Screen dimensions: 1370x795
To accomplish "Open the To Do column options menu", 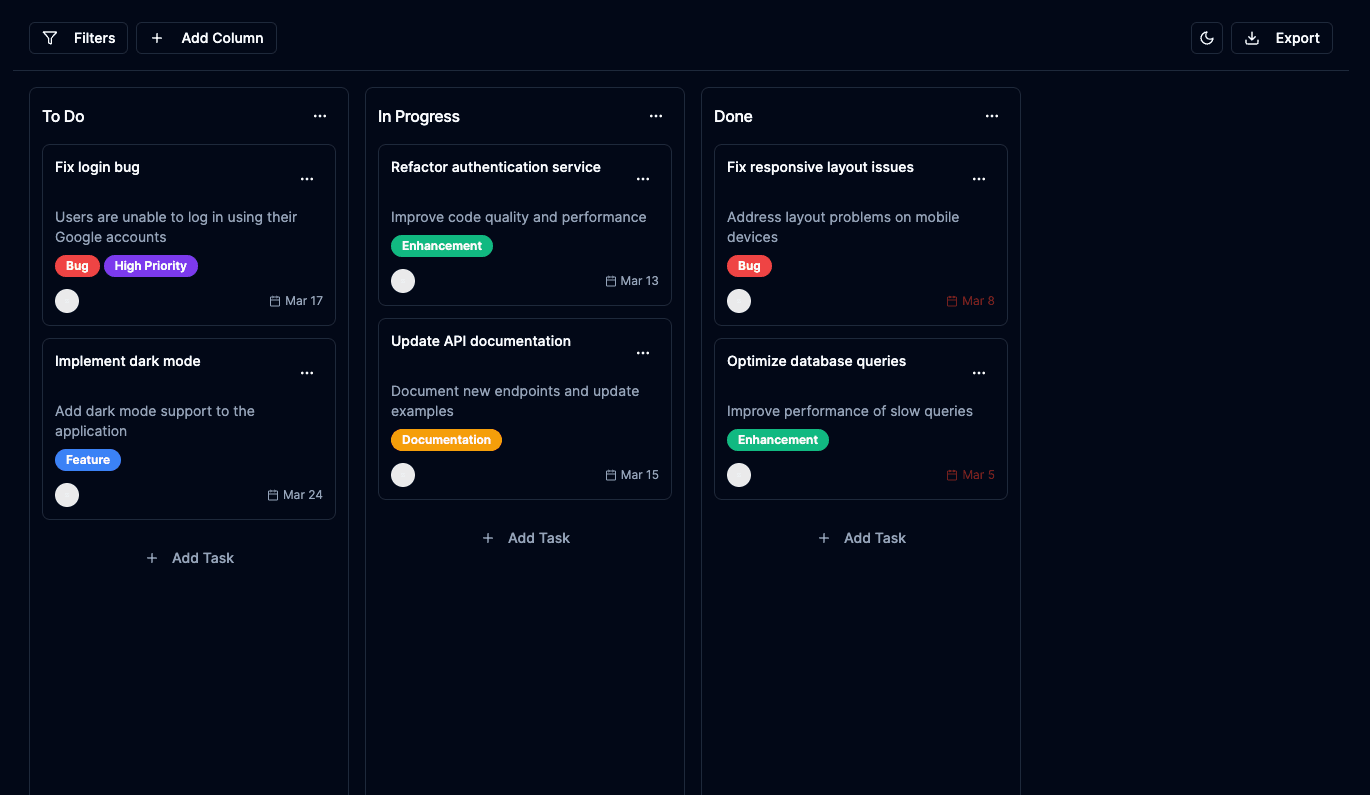I will point(320,116).
